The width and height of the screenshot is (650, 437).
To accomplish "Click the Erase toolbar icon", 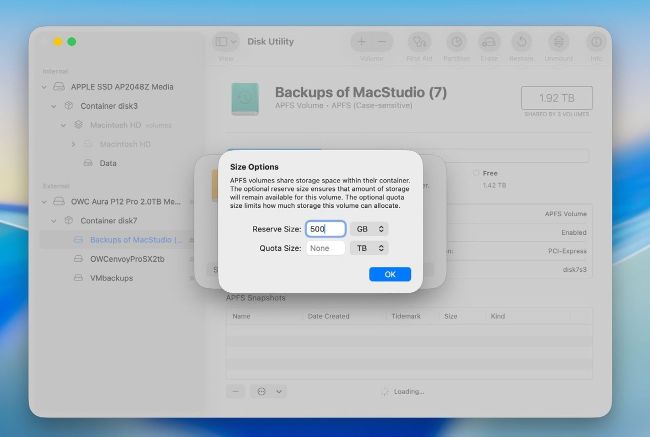I will pos(489,43).
